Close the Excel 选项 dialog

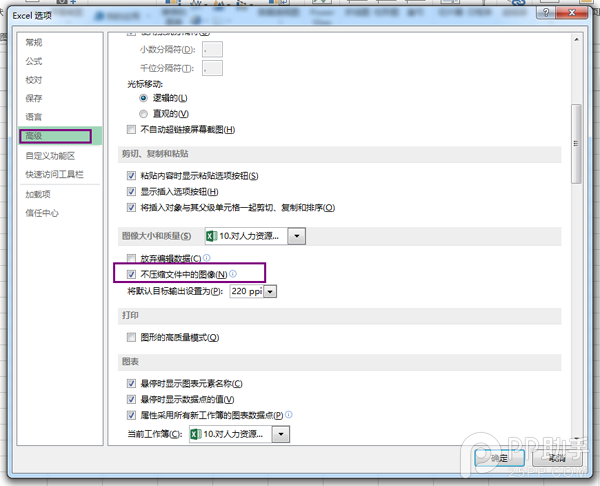tap(572, 13)
